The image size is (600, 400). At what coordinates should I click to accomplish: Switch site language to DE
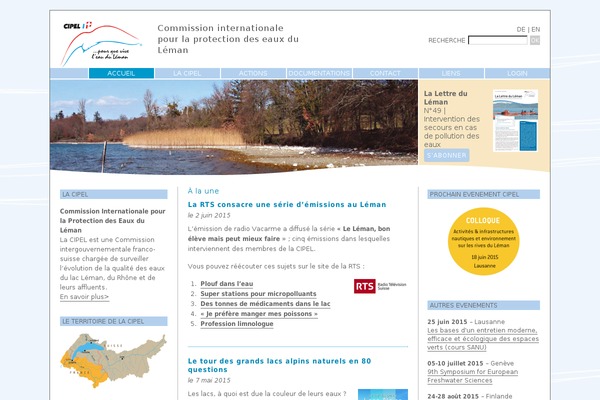click(520, 29)
